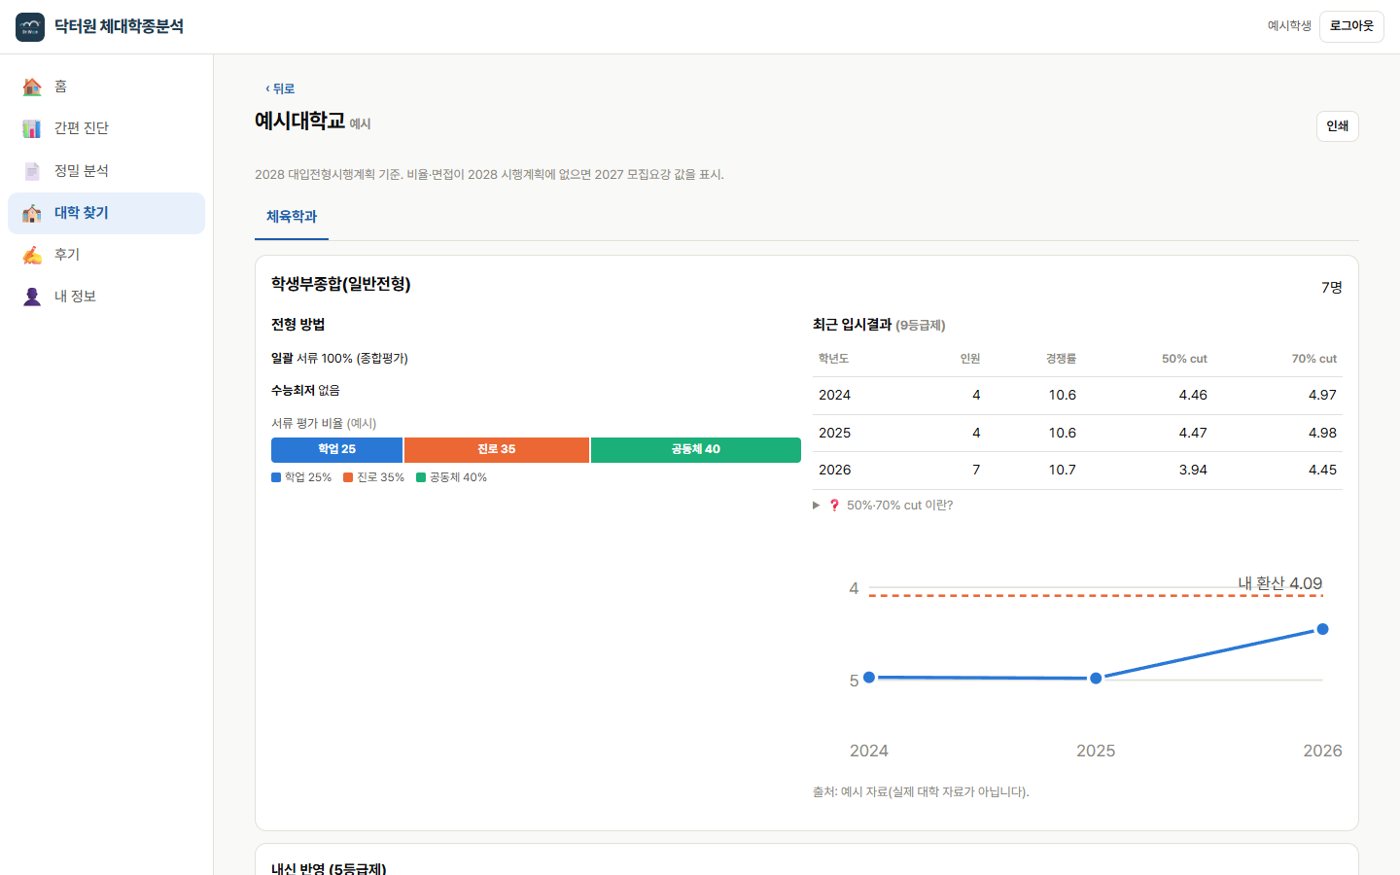Click the blue 학업 25 bar segment
This screenshot has height=875, width=1400.
337,450
